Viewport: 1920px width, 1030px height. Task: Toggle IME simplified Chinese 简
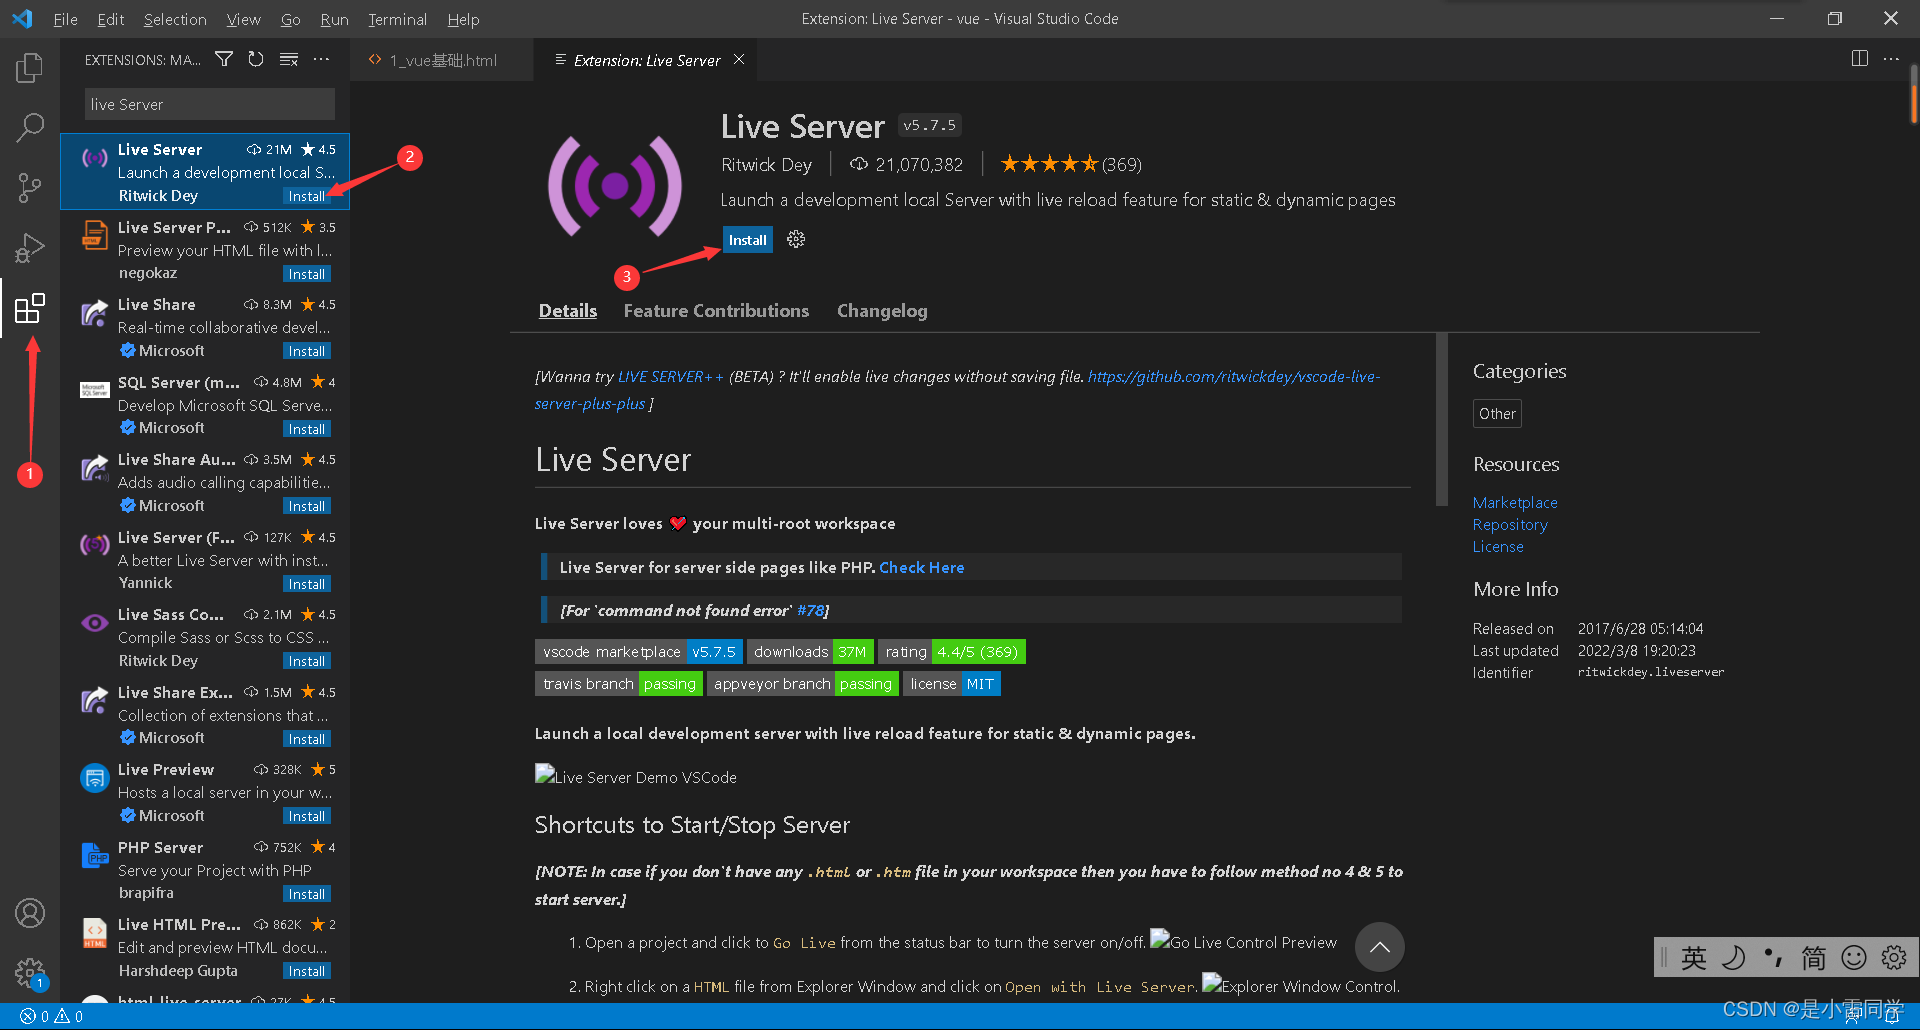(1813, 958)
